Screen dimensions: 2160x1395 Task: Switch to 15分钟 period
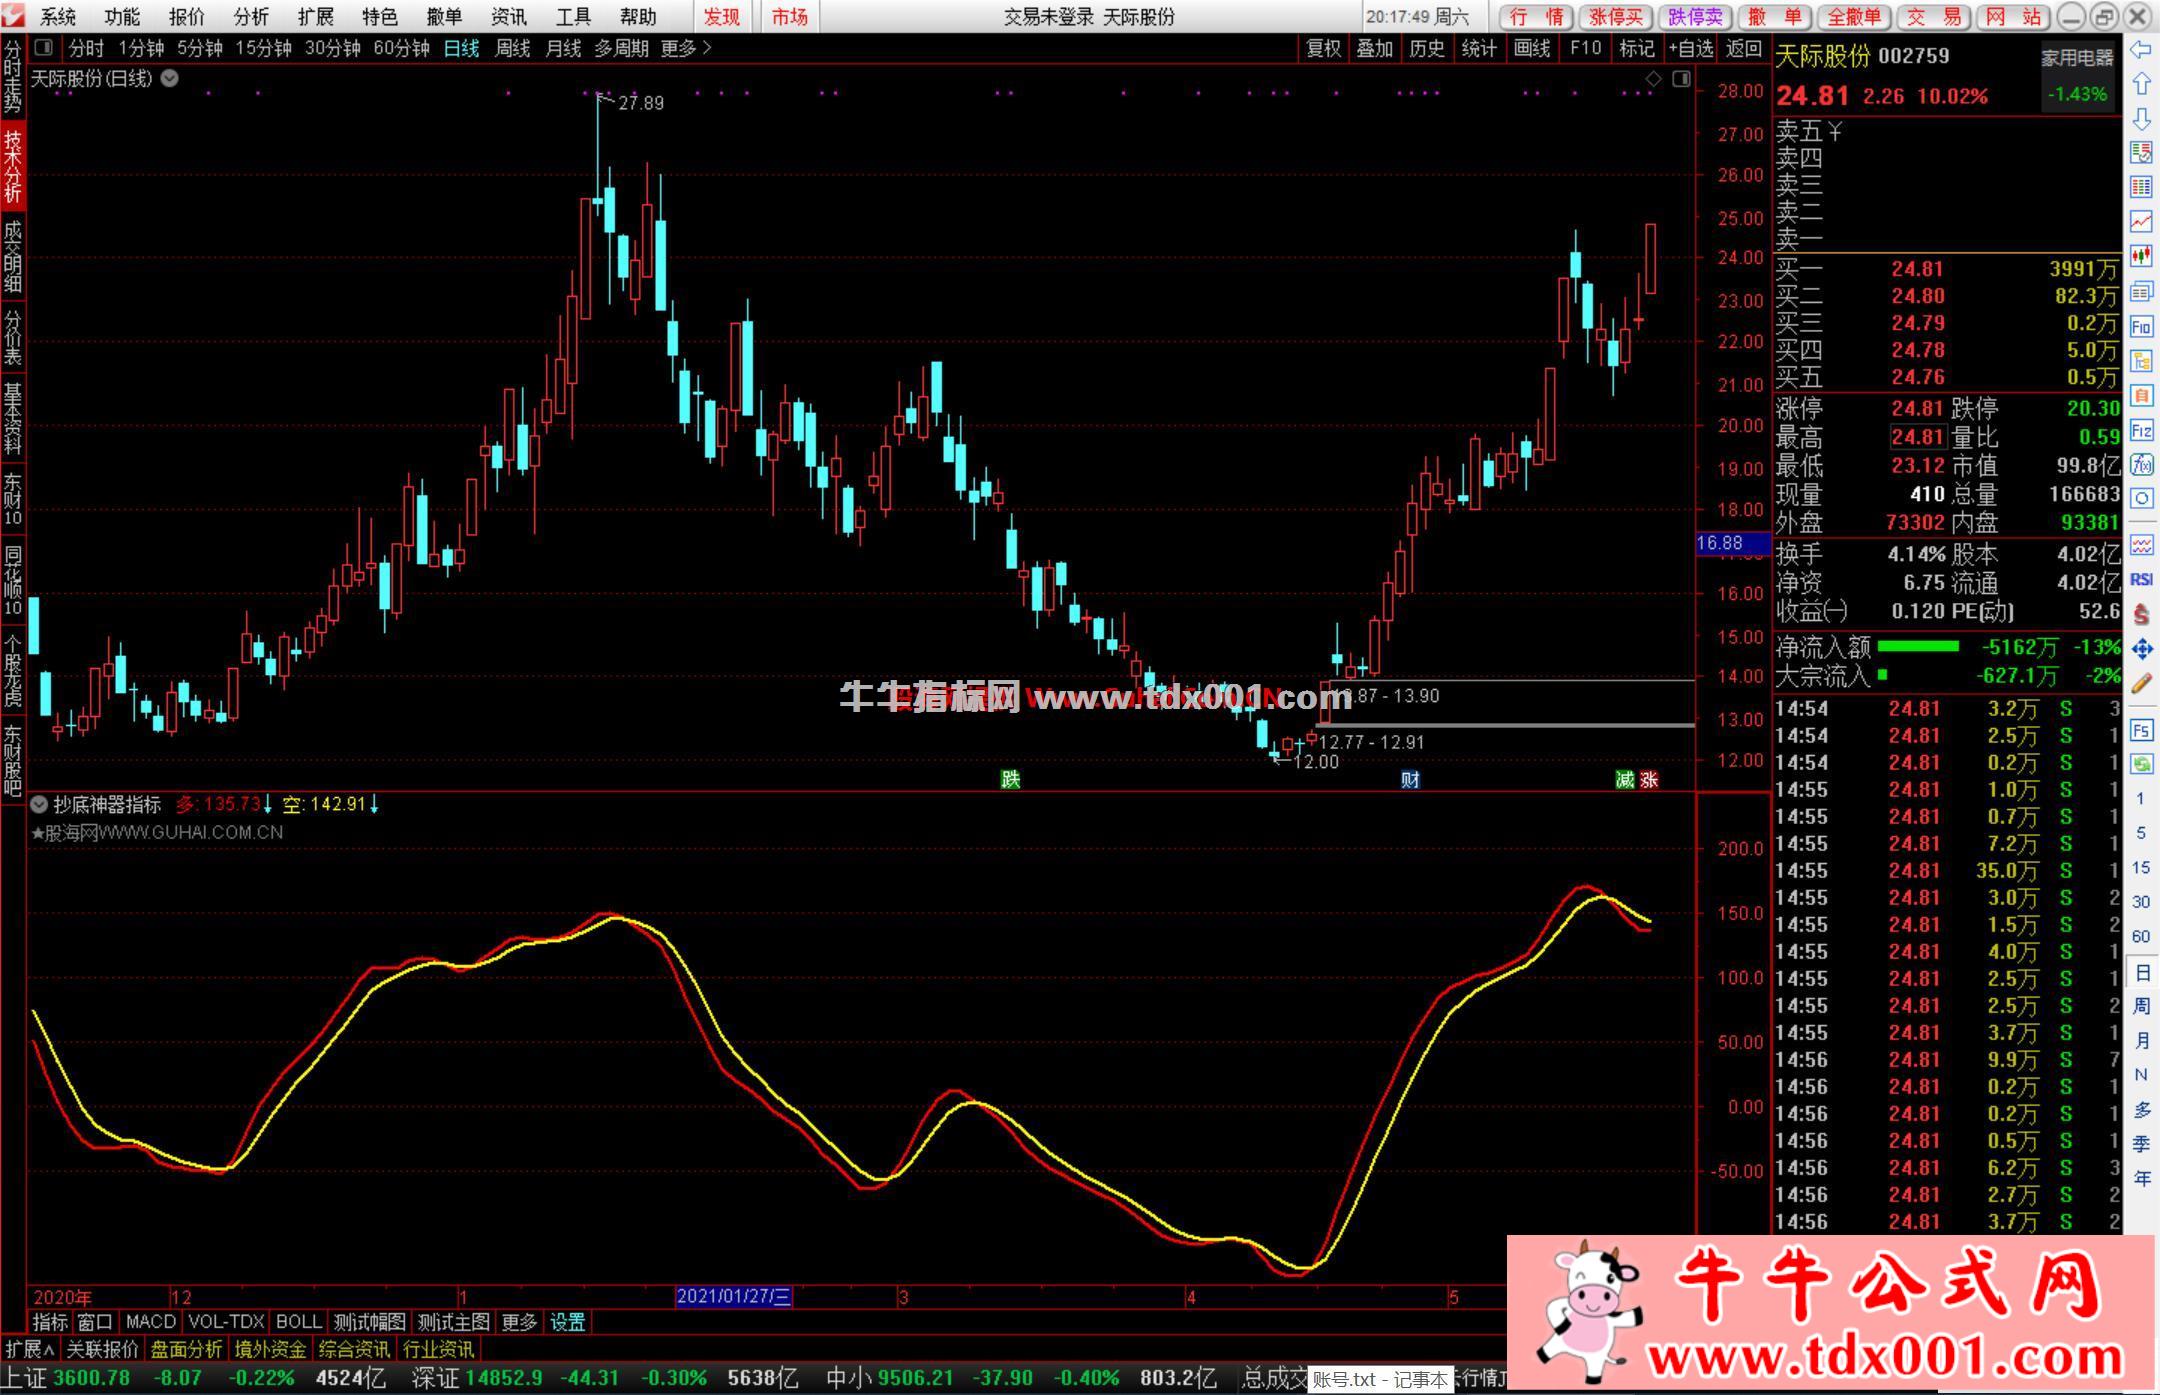pos(264,48)
